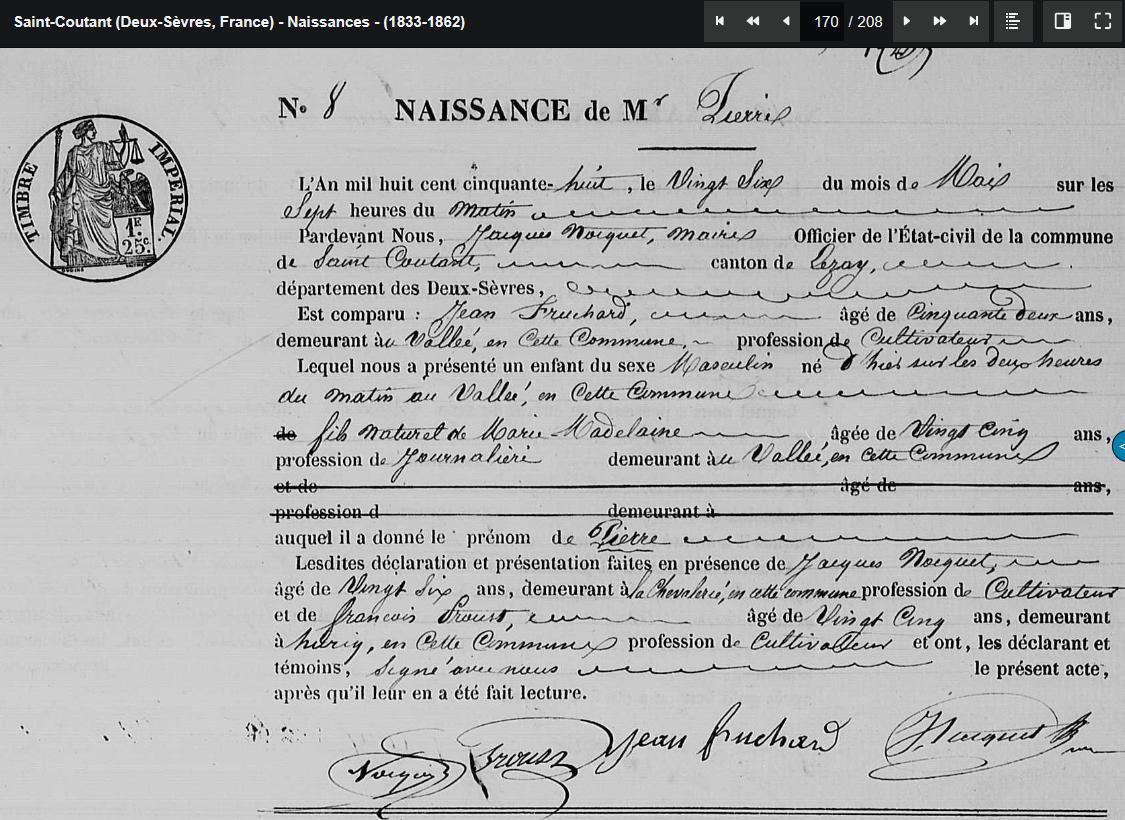Jump to the last page of the register
Viewport: 1125px width, 820px height.
[x=973, y=21]
